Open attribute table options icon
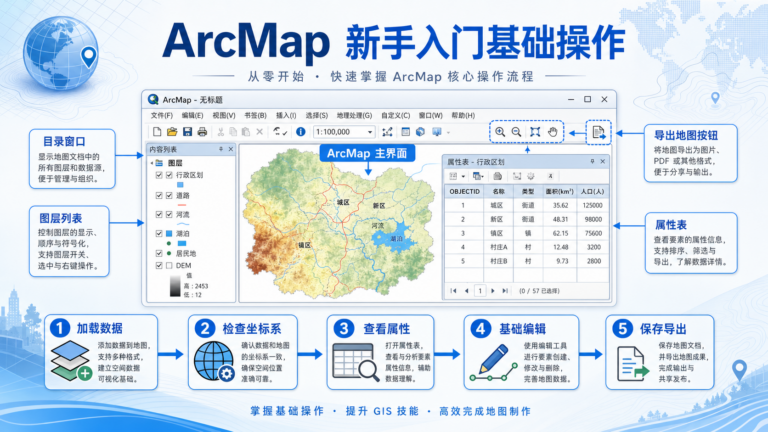 [x=453, y=176]
